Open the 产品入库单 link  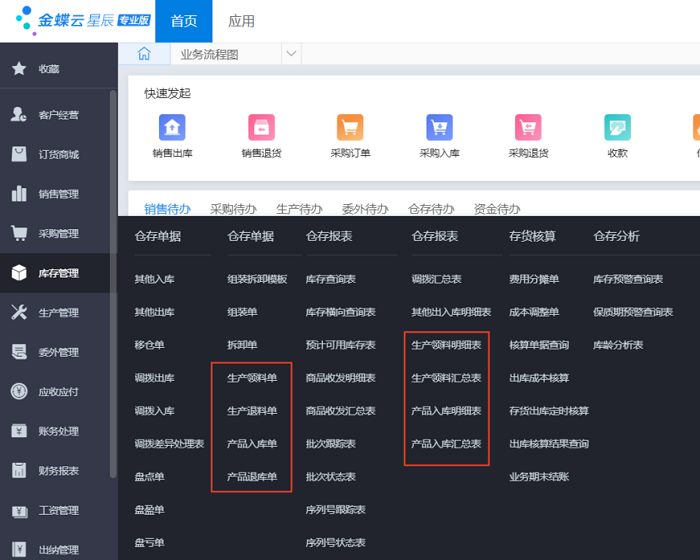252,444
